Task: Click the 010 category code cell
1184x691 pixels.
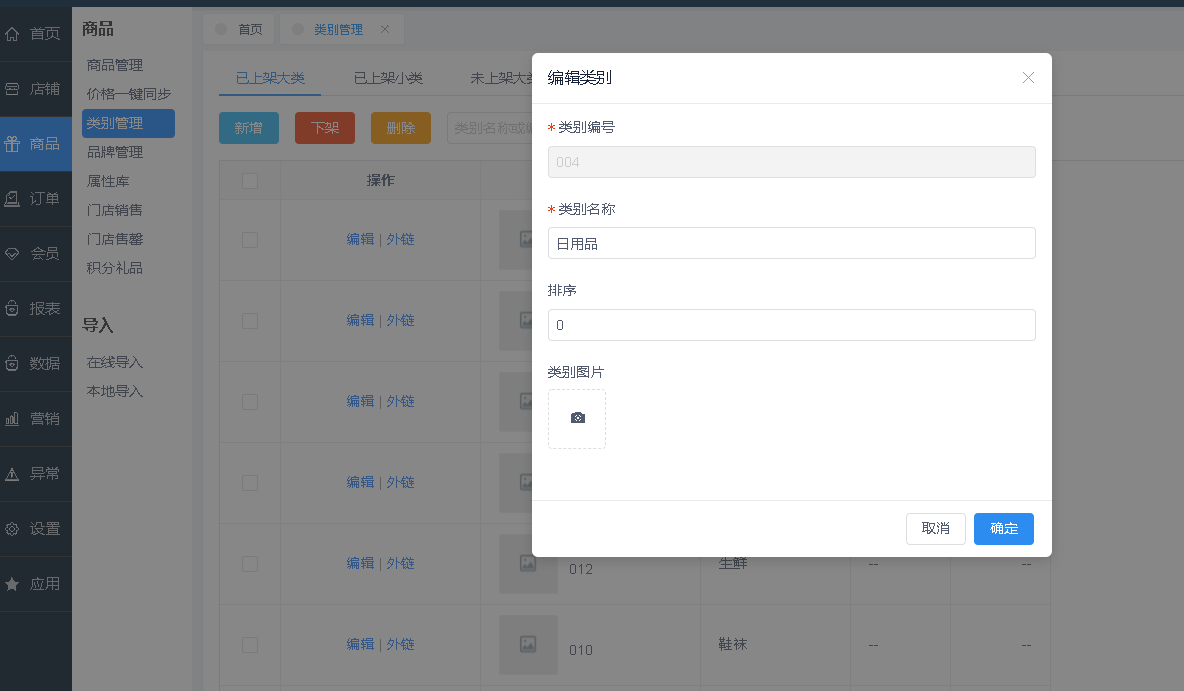Action: (581, 650)
